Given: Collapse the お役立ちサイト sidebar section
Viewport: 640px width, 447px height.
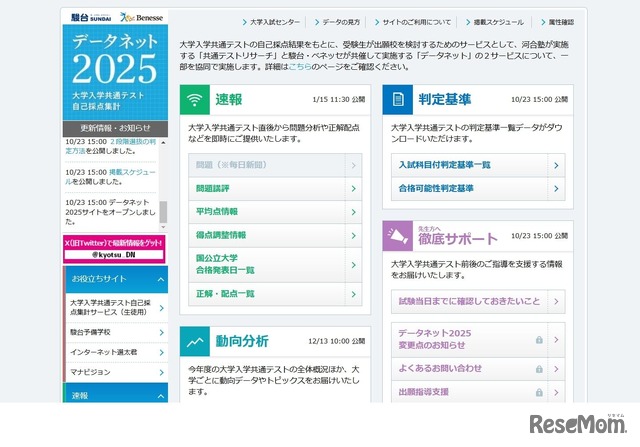Looking at the screenshot, I should click(161, 280).
